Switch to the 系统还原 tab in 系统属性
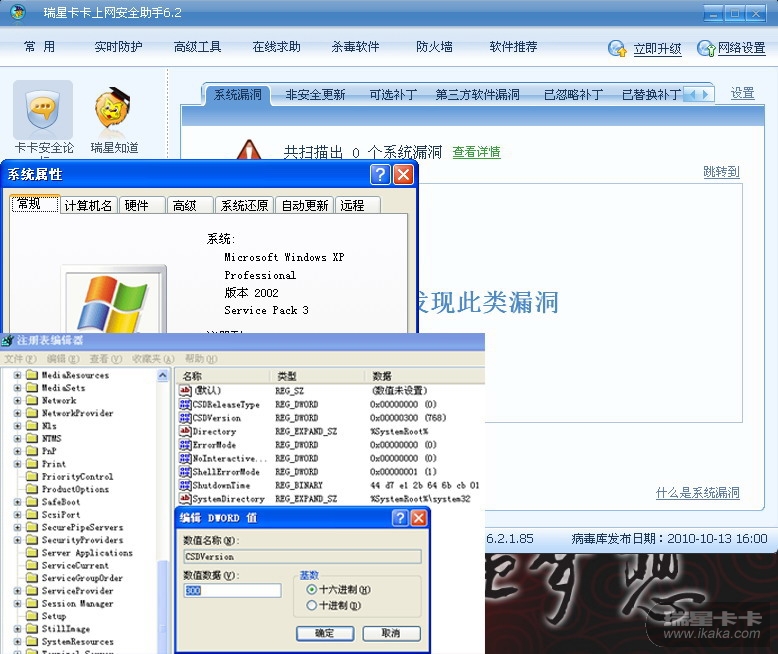 coord(244,205)
